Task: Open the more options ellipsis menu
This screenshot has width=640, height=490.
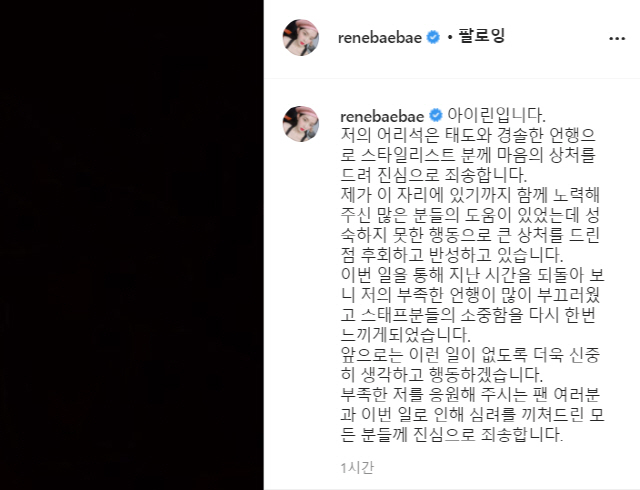Action: point(617,39)
